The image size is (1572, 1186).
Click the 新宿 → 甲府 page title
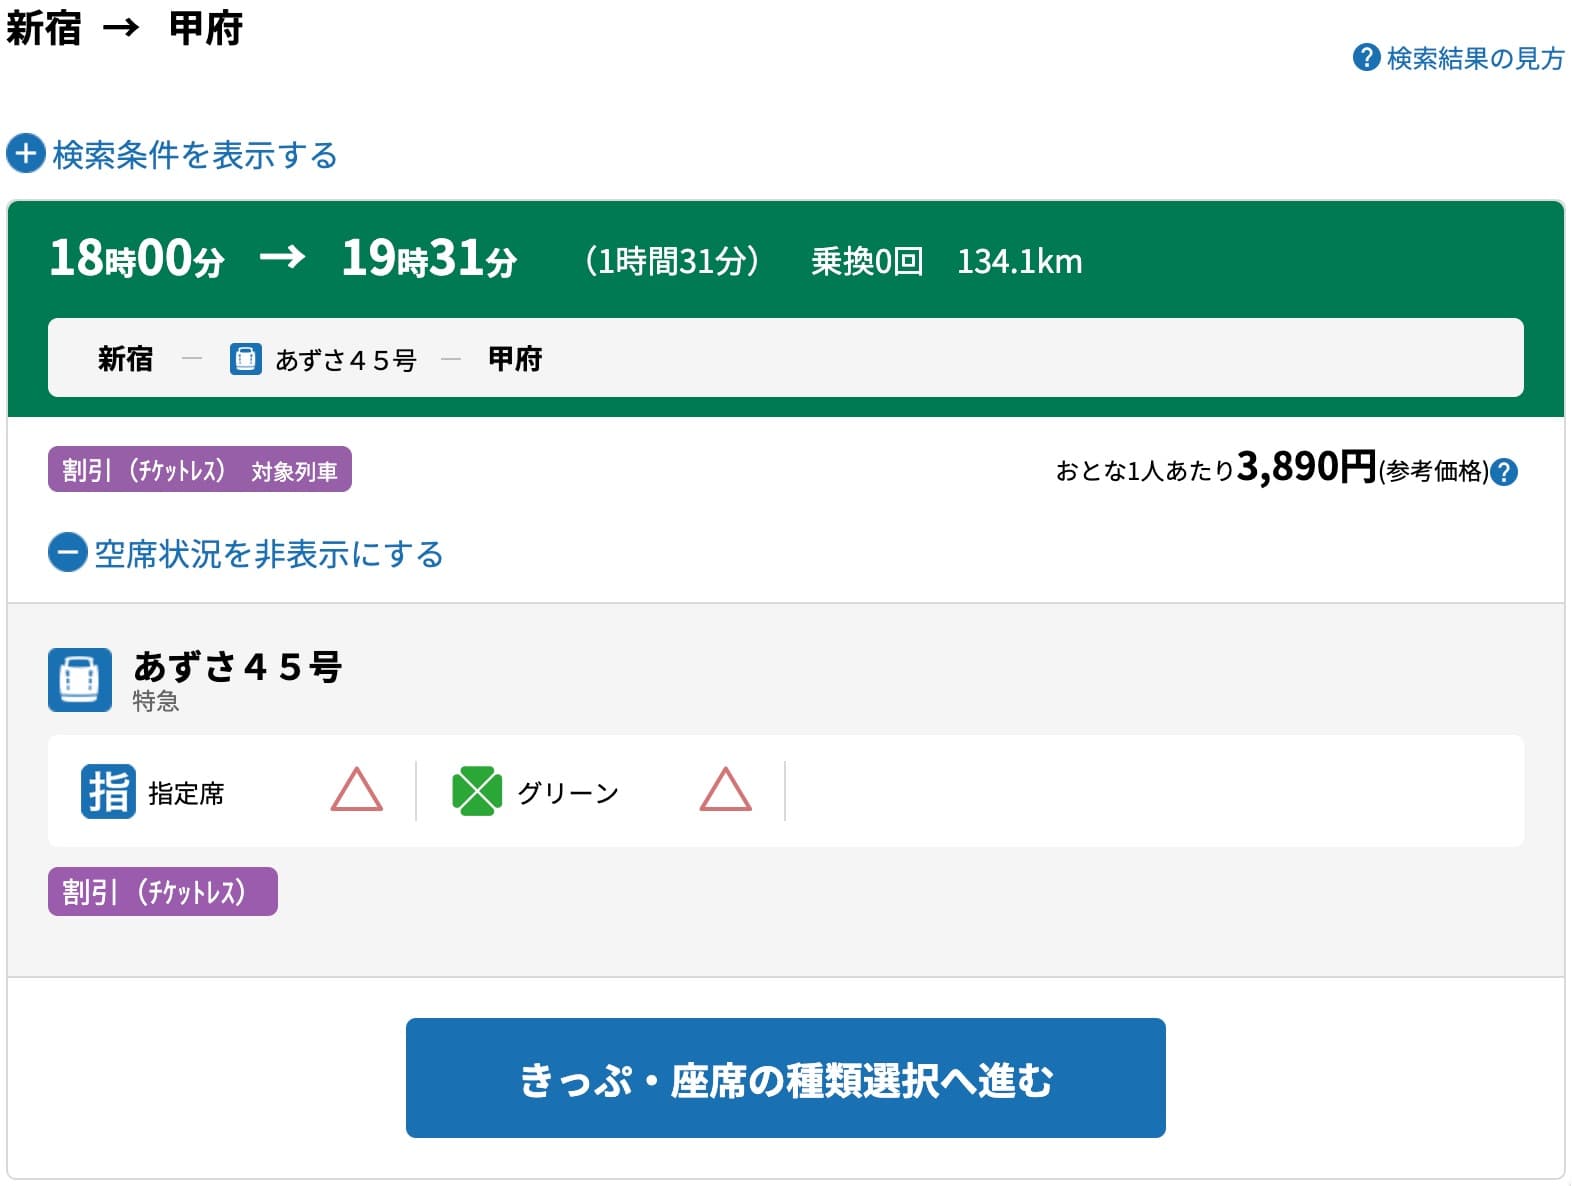tap(124, 27)
